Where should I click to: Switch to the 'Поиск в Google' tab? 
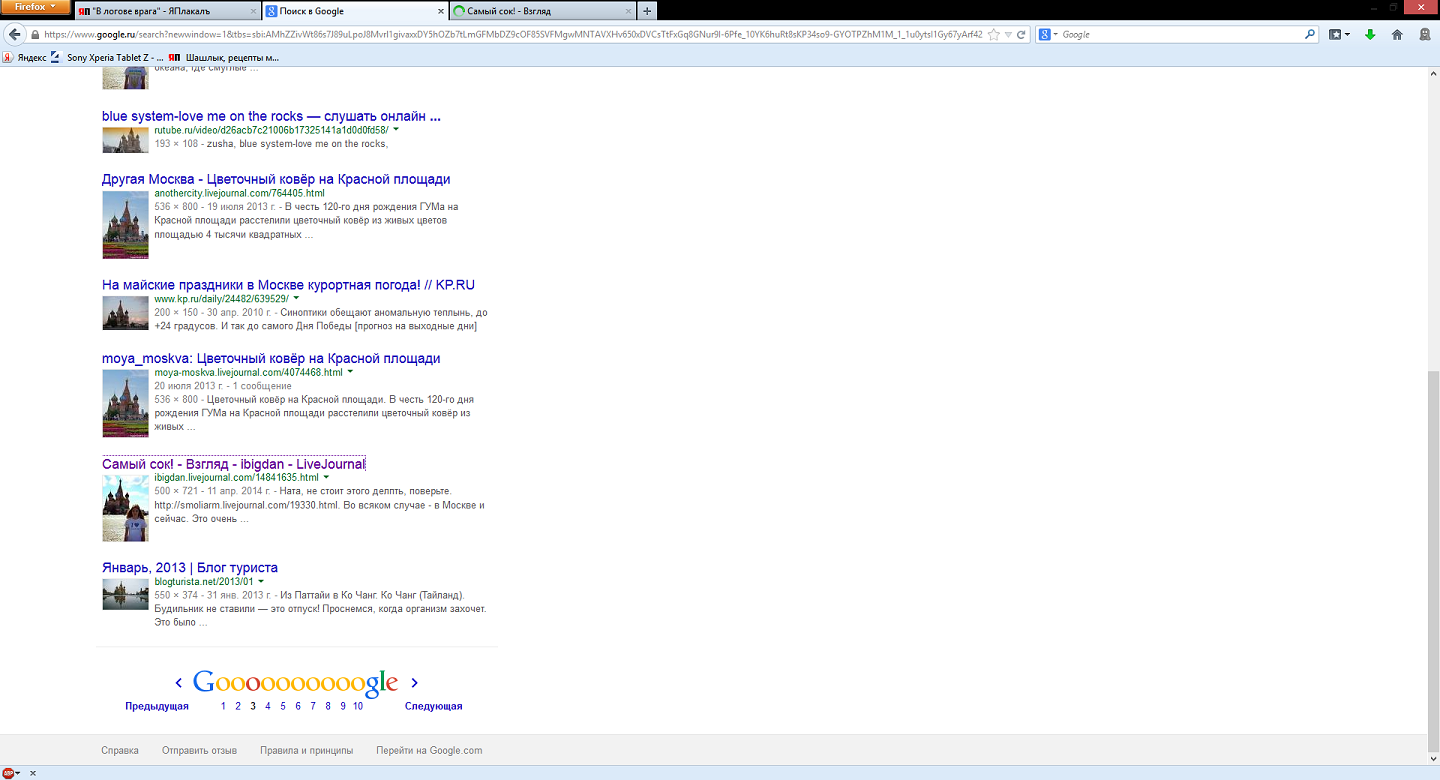pyautogui.click(x=355, y=11)
